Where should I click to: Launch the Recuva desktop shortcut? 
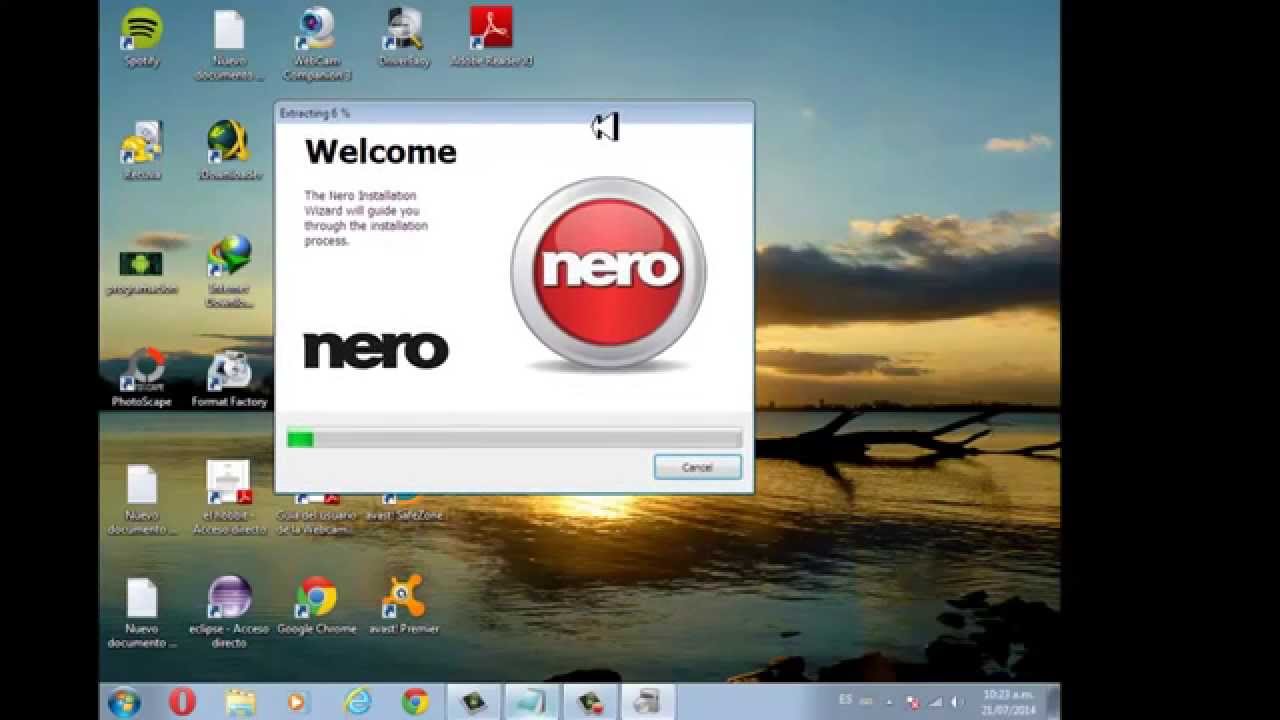[x=142, y=152]
